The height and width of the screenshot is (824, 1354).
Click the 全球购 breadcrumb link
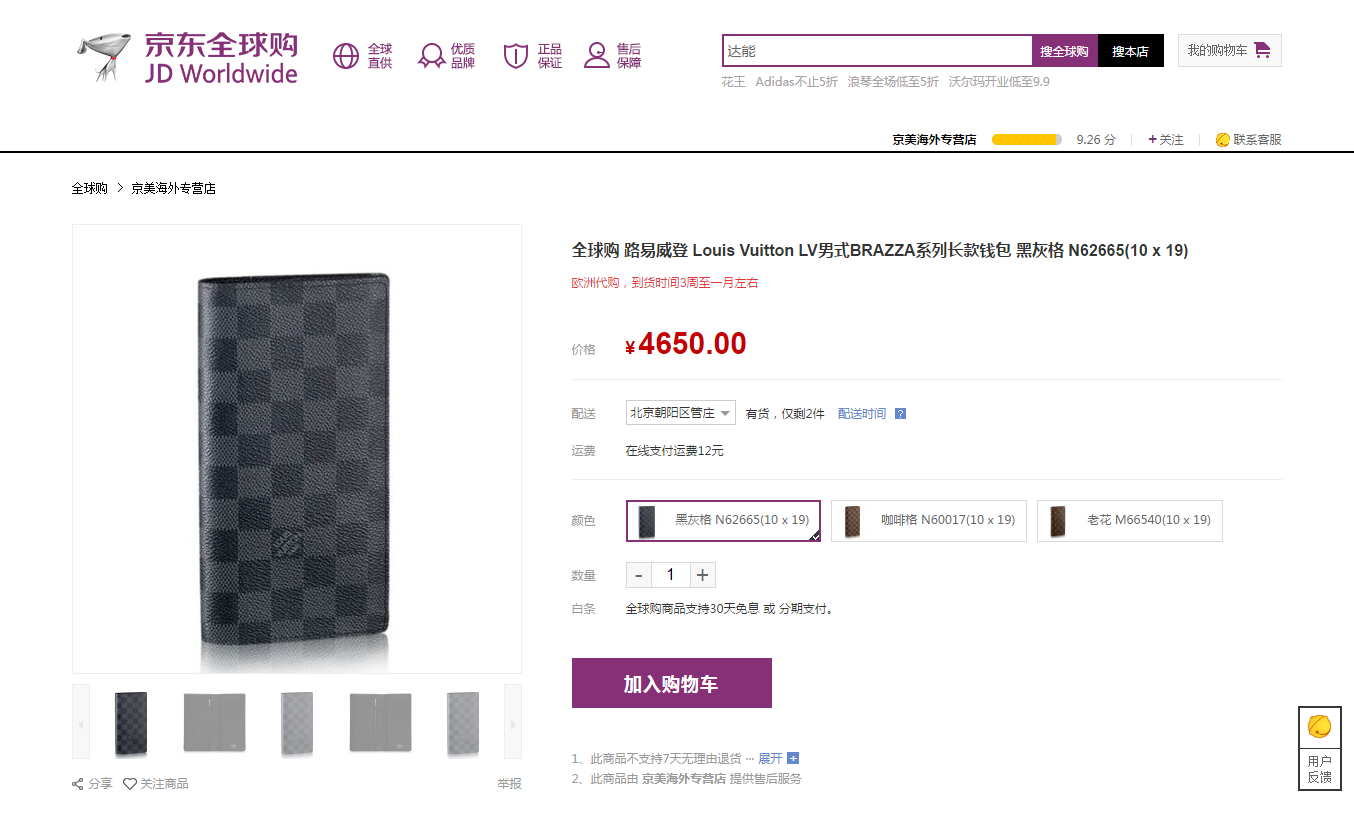[89, 188]
